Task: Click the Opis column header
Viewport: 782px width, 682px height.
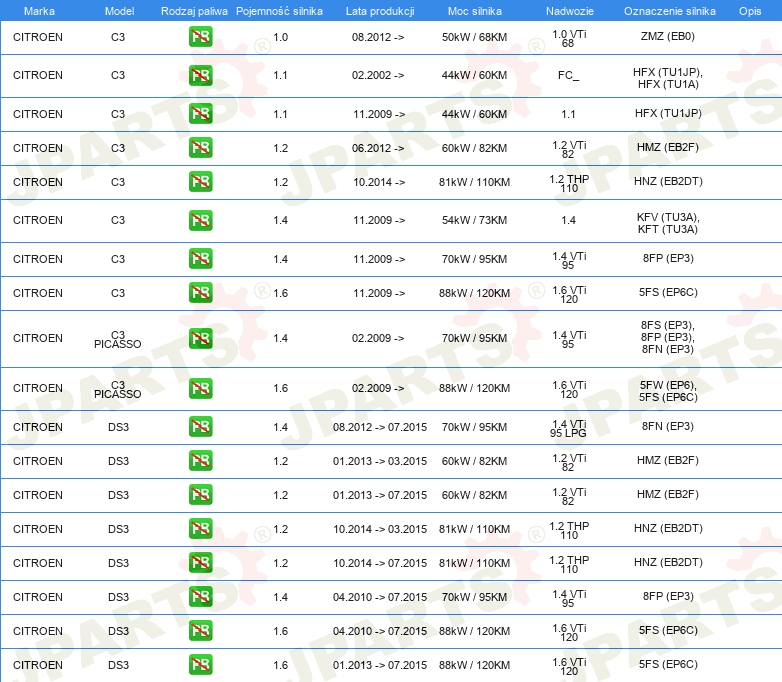Action: pyautogui.click(x=749, y=10)
